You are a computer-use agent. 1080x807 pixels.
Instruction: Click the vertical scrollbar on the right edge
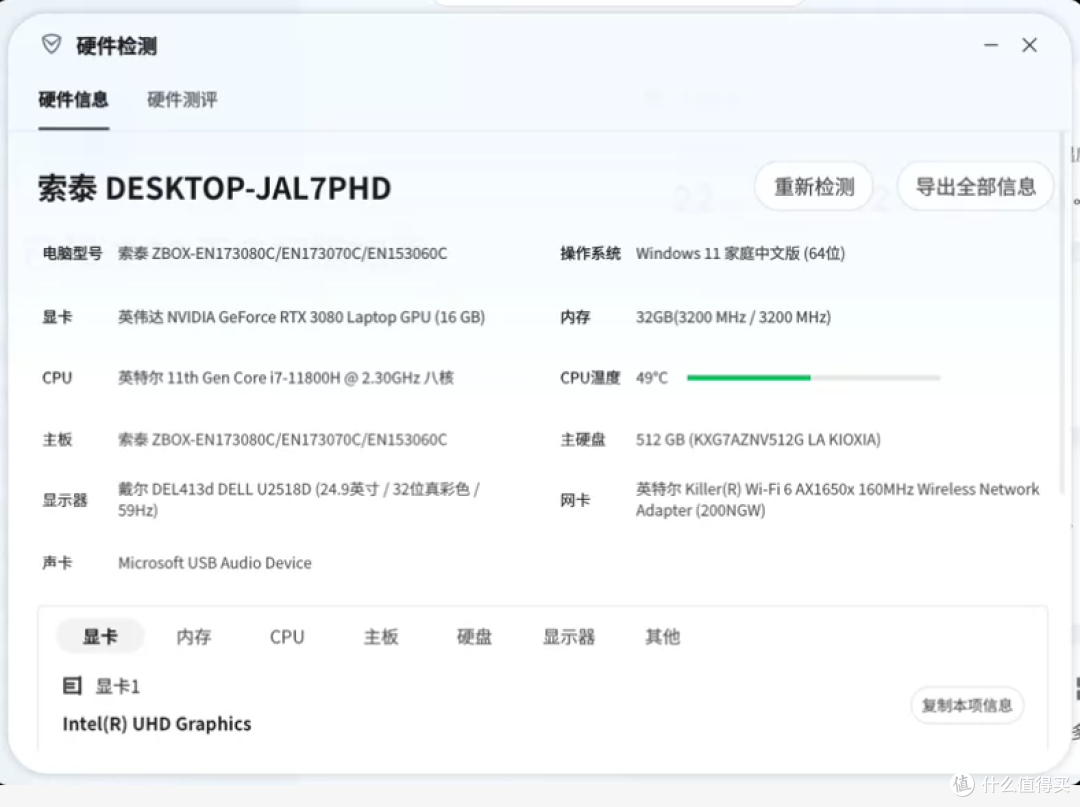(x=1062, y=313)
